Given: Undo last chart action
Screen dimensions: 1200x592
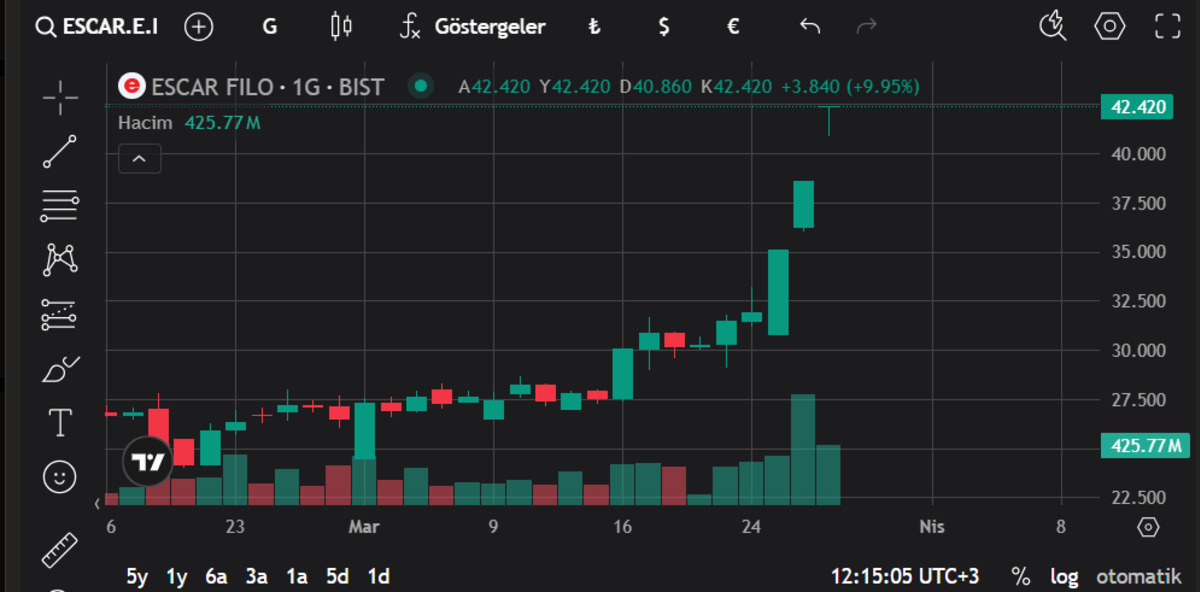Looking at the screenshot, I should 810,26.
